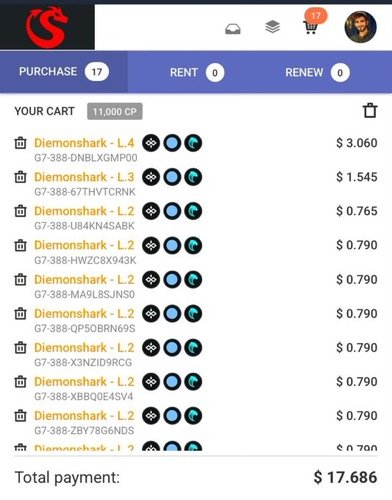Open the inbox tray icon
This screenshot has height=500, width=392.
click(x=233, y=29)
